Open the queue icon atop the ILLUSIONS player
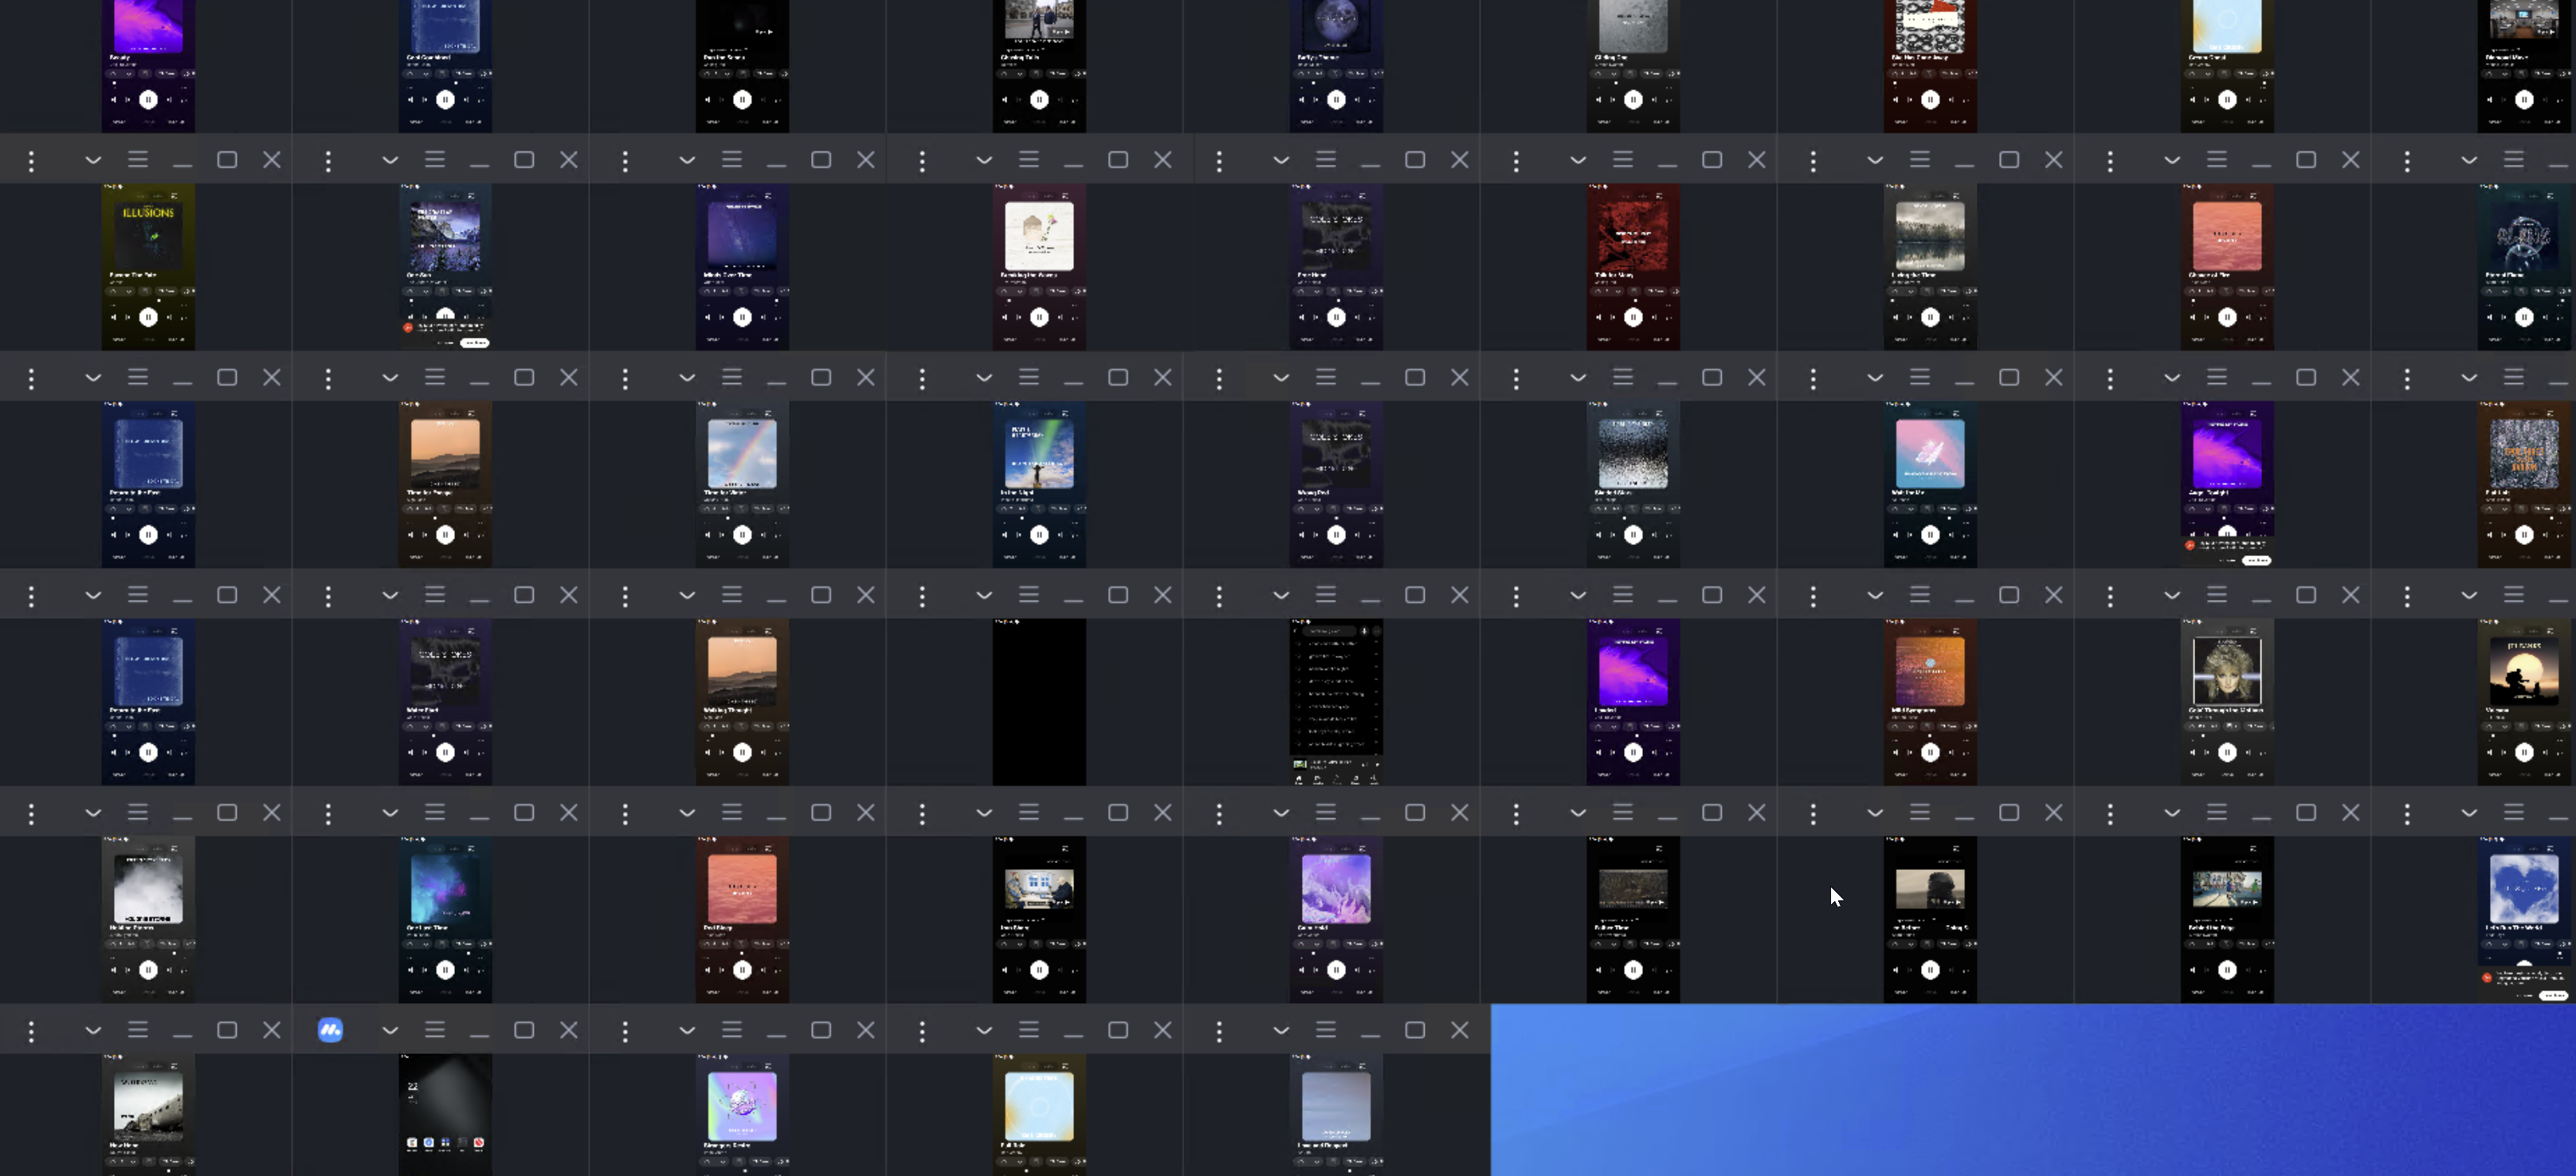The width and height of the screenshot is (2576, 1176). click(174, 195)
